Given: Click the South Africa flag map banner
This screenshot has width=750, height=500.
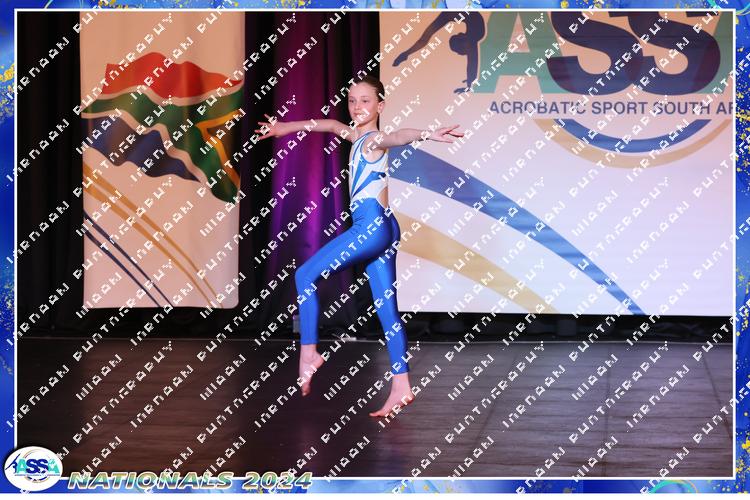Looking at the screenshot, I should coord(162,160).
